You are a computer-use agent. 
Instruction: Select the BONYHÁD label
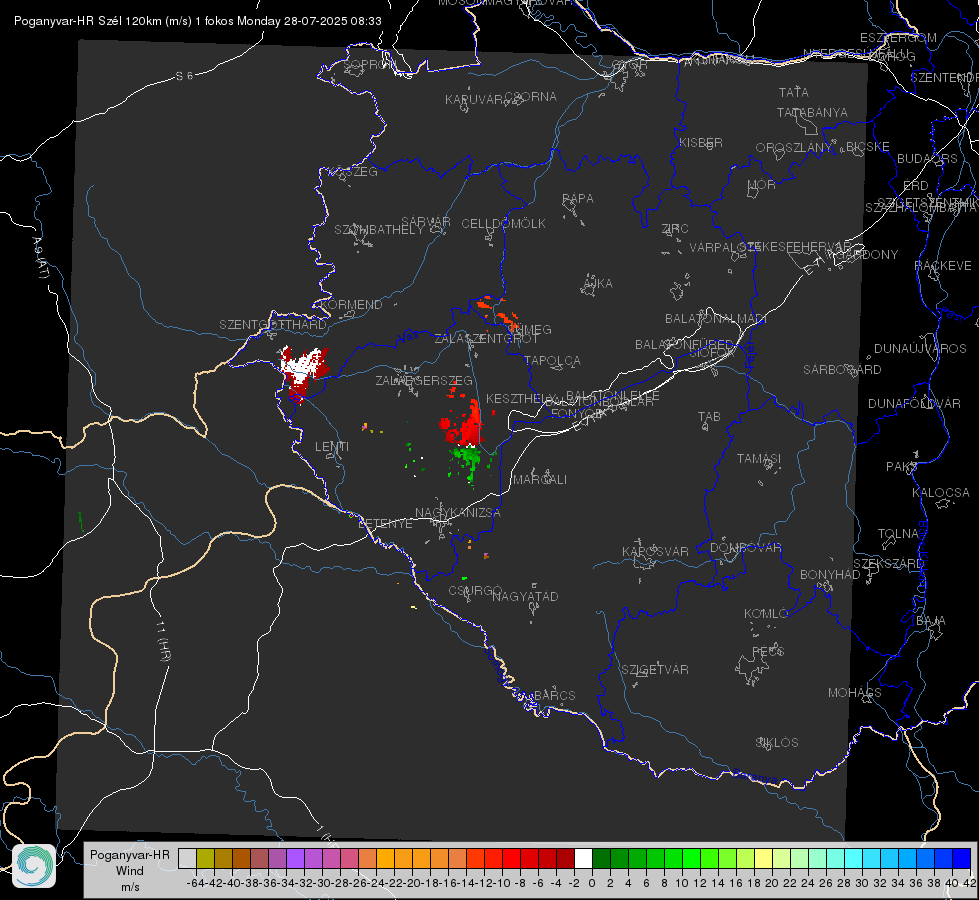830,575
